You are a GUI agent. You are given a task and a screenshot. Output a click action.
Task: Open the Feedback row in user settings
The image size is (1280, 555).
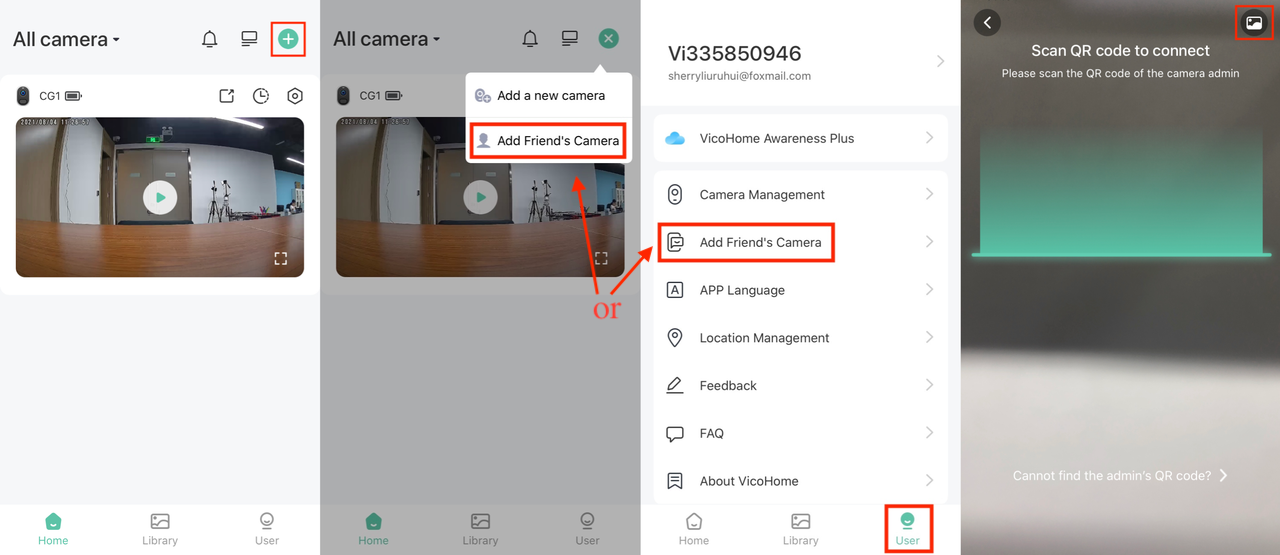801,385
